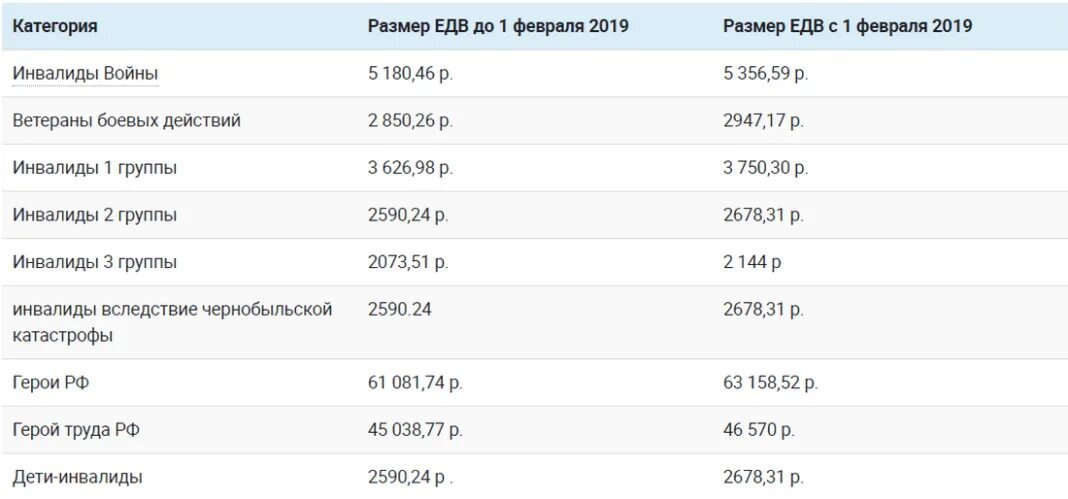Click the "Размер ЕДВ с 1 февраля 2019" header

point(848,27)
